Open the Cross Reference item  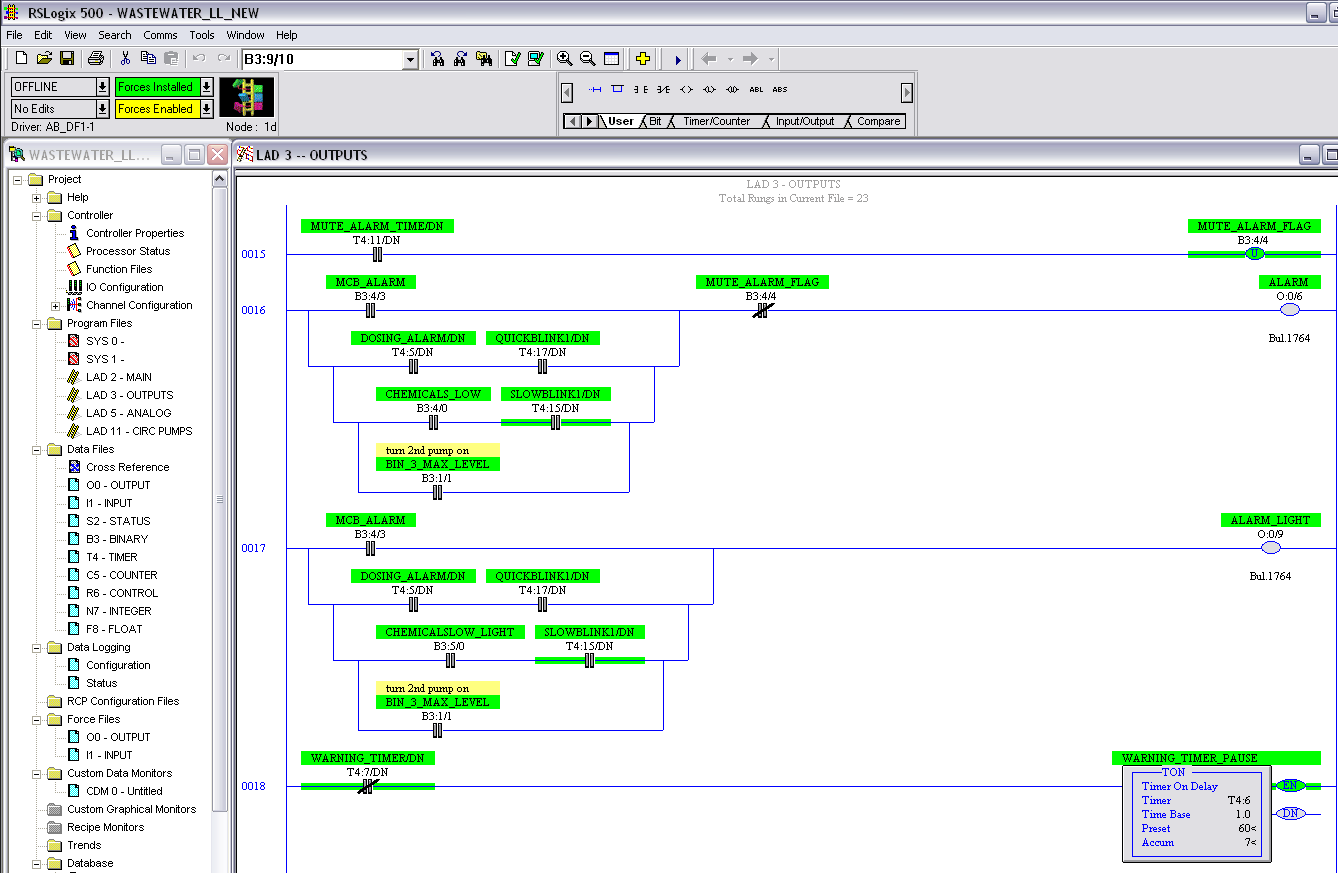[x=127, y=468]
